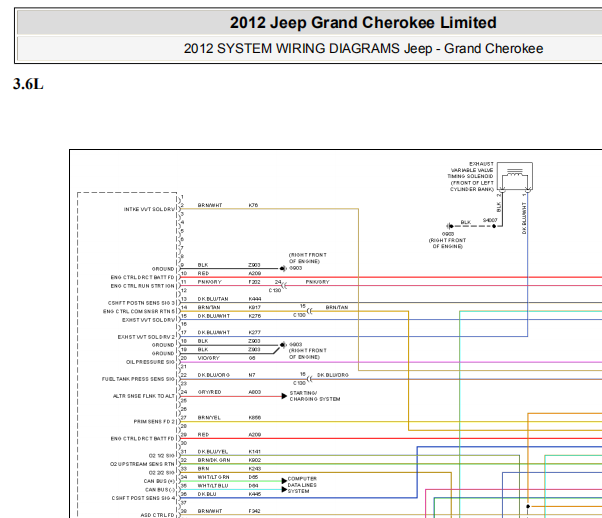
Task: Click circuit code 'K917'
Action: coord(255,307)
